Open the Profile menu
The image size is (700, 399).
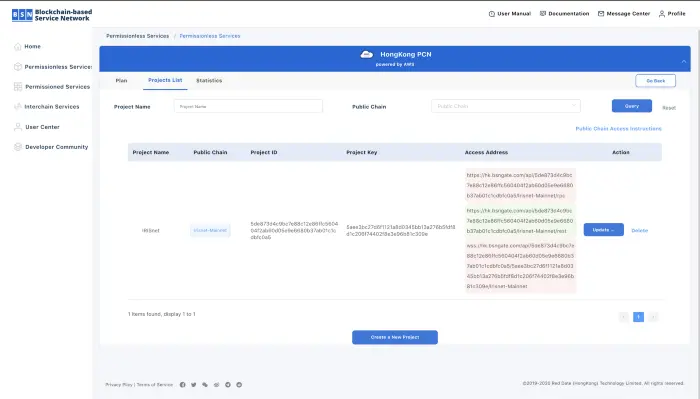672,14
